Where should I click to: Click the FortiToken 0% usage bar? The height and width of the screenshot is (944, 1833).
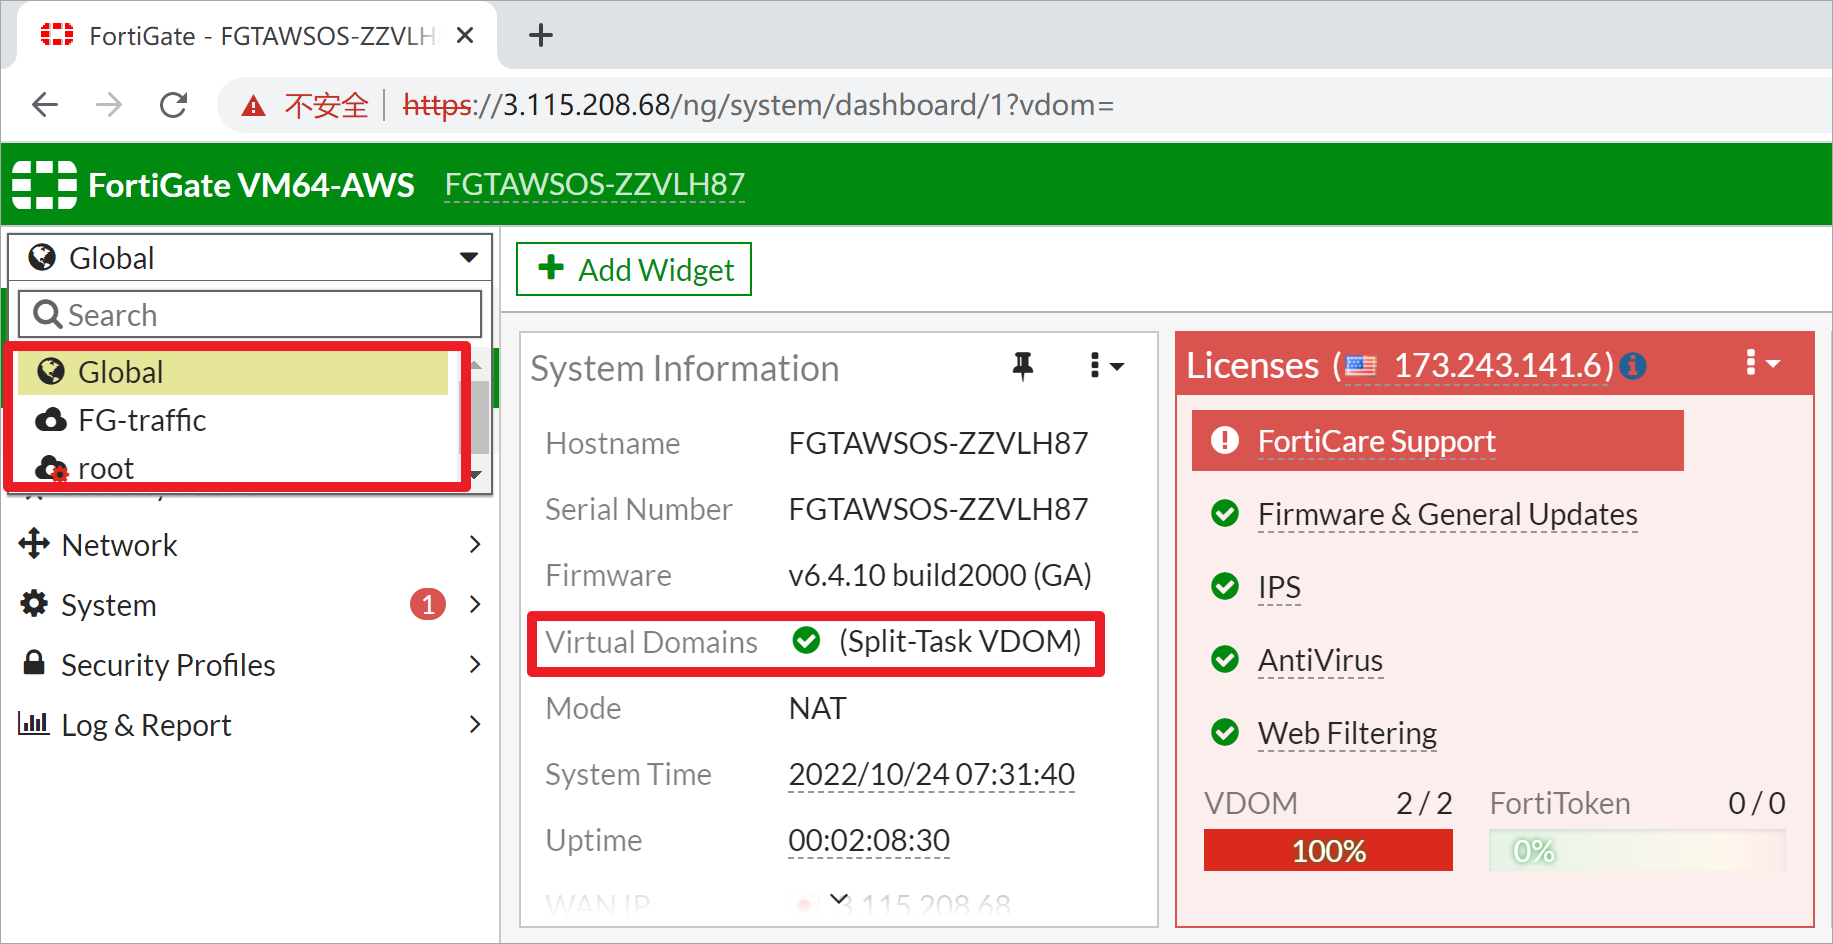(x=1637, y=850)
